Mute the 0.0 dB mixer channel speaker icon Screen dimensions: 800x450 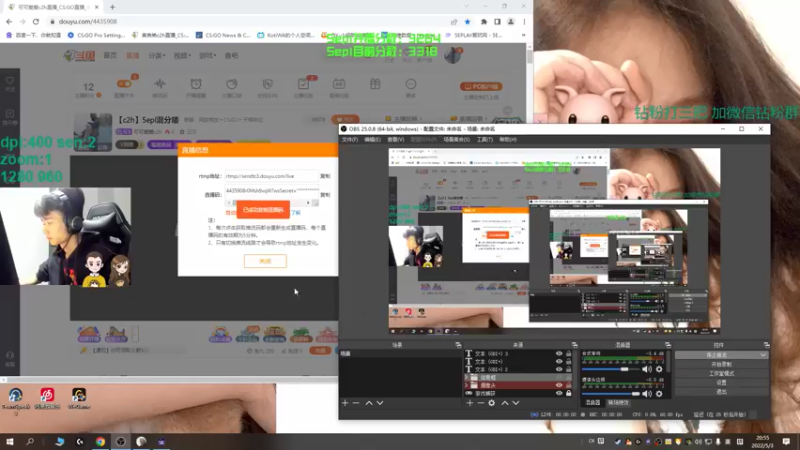(647, 394)
